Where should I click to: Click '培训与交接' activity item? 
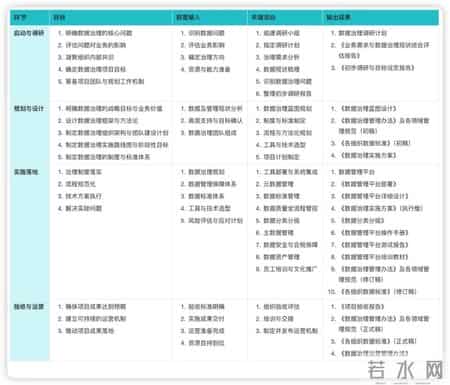coord(278,319)
